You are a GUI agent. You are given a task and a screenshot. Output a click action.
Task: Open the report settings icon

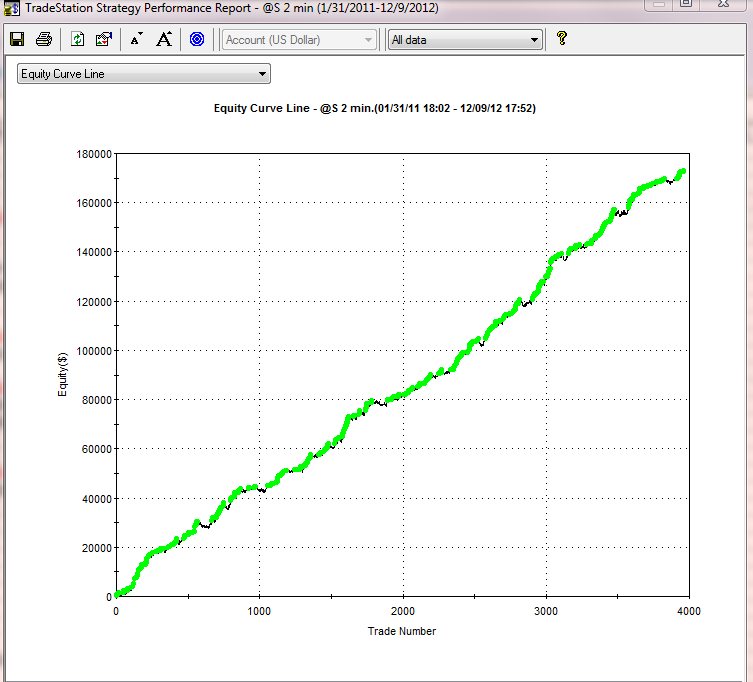click(104, 40)
